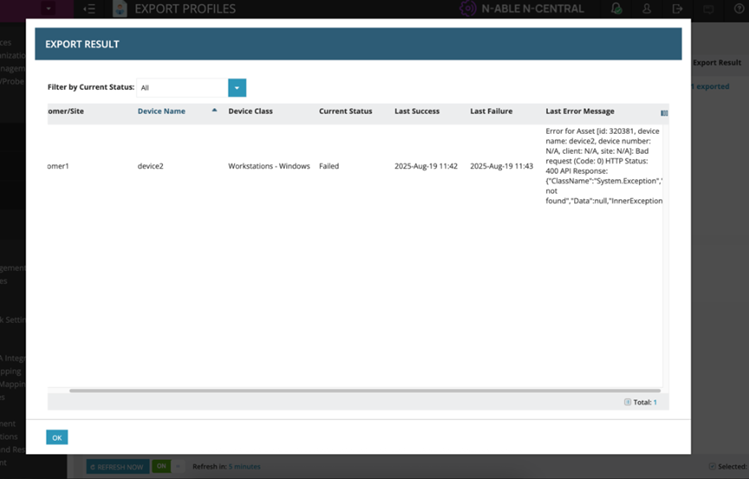Sort by Device Name column header
The width and height of the screenshot is (749, 479).
point(161,111)
